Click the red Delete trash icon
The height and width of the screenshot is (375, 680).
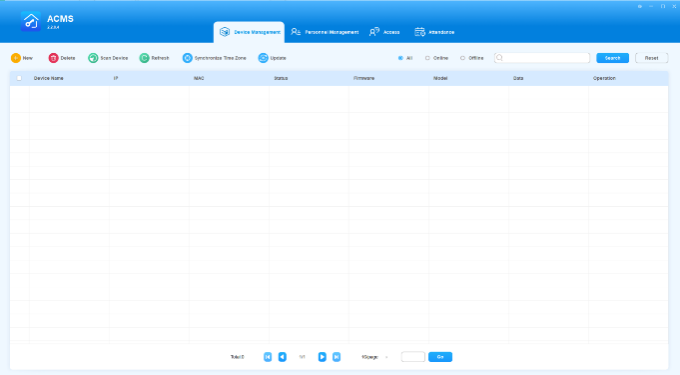53,58
